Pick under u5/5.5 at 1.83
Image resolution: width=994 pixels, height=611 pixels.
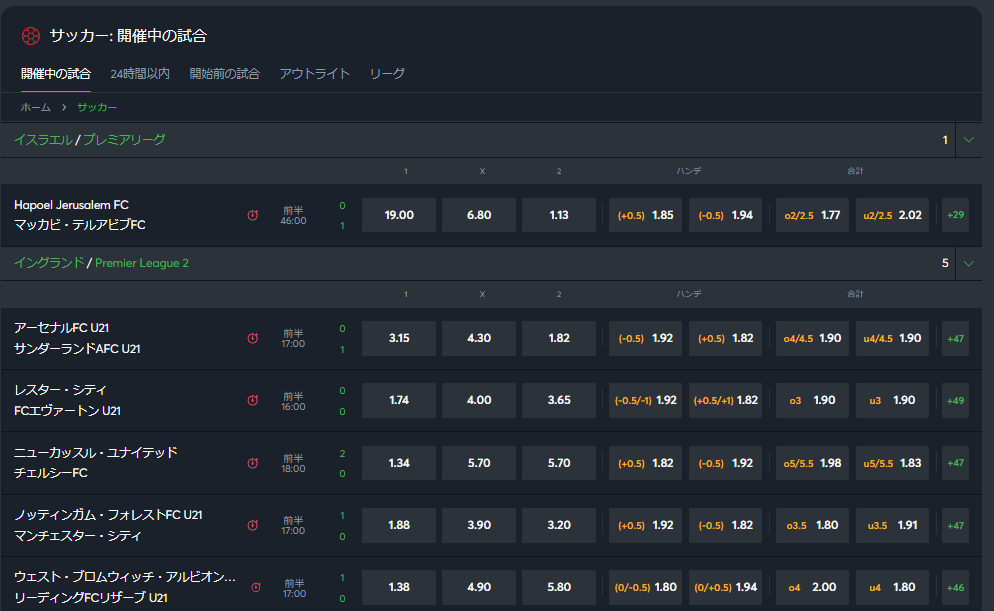[x=892, y=463]
